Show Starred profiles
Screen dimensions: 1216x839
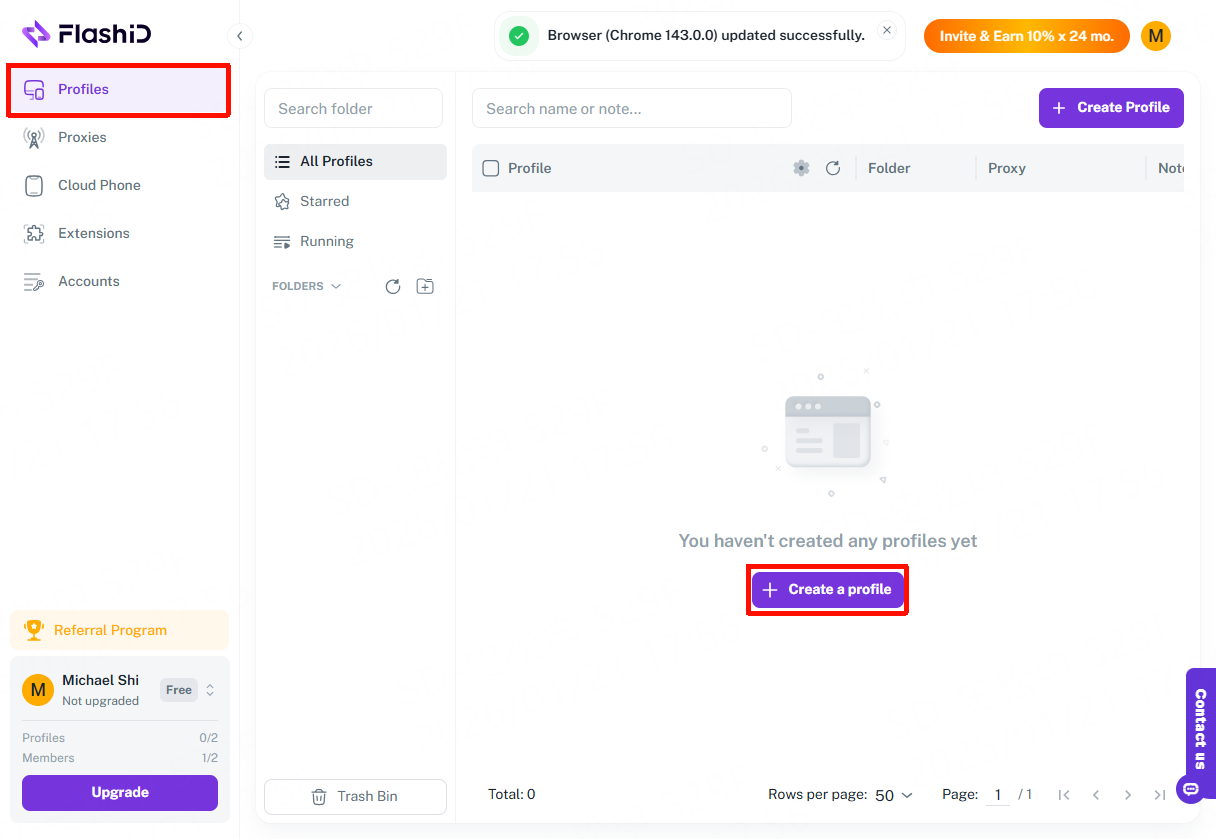[324, 201]
